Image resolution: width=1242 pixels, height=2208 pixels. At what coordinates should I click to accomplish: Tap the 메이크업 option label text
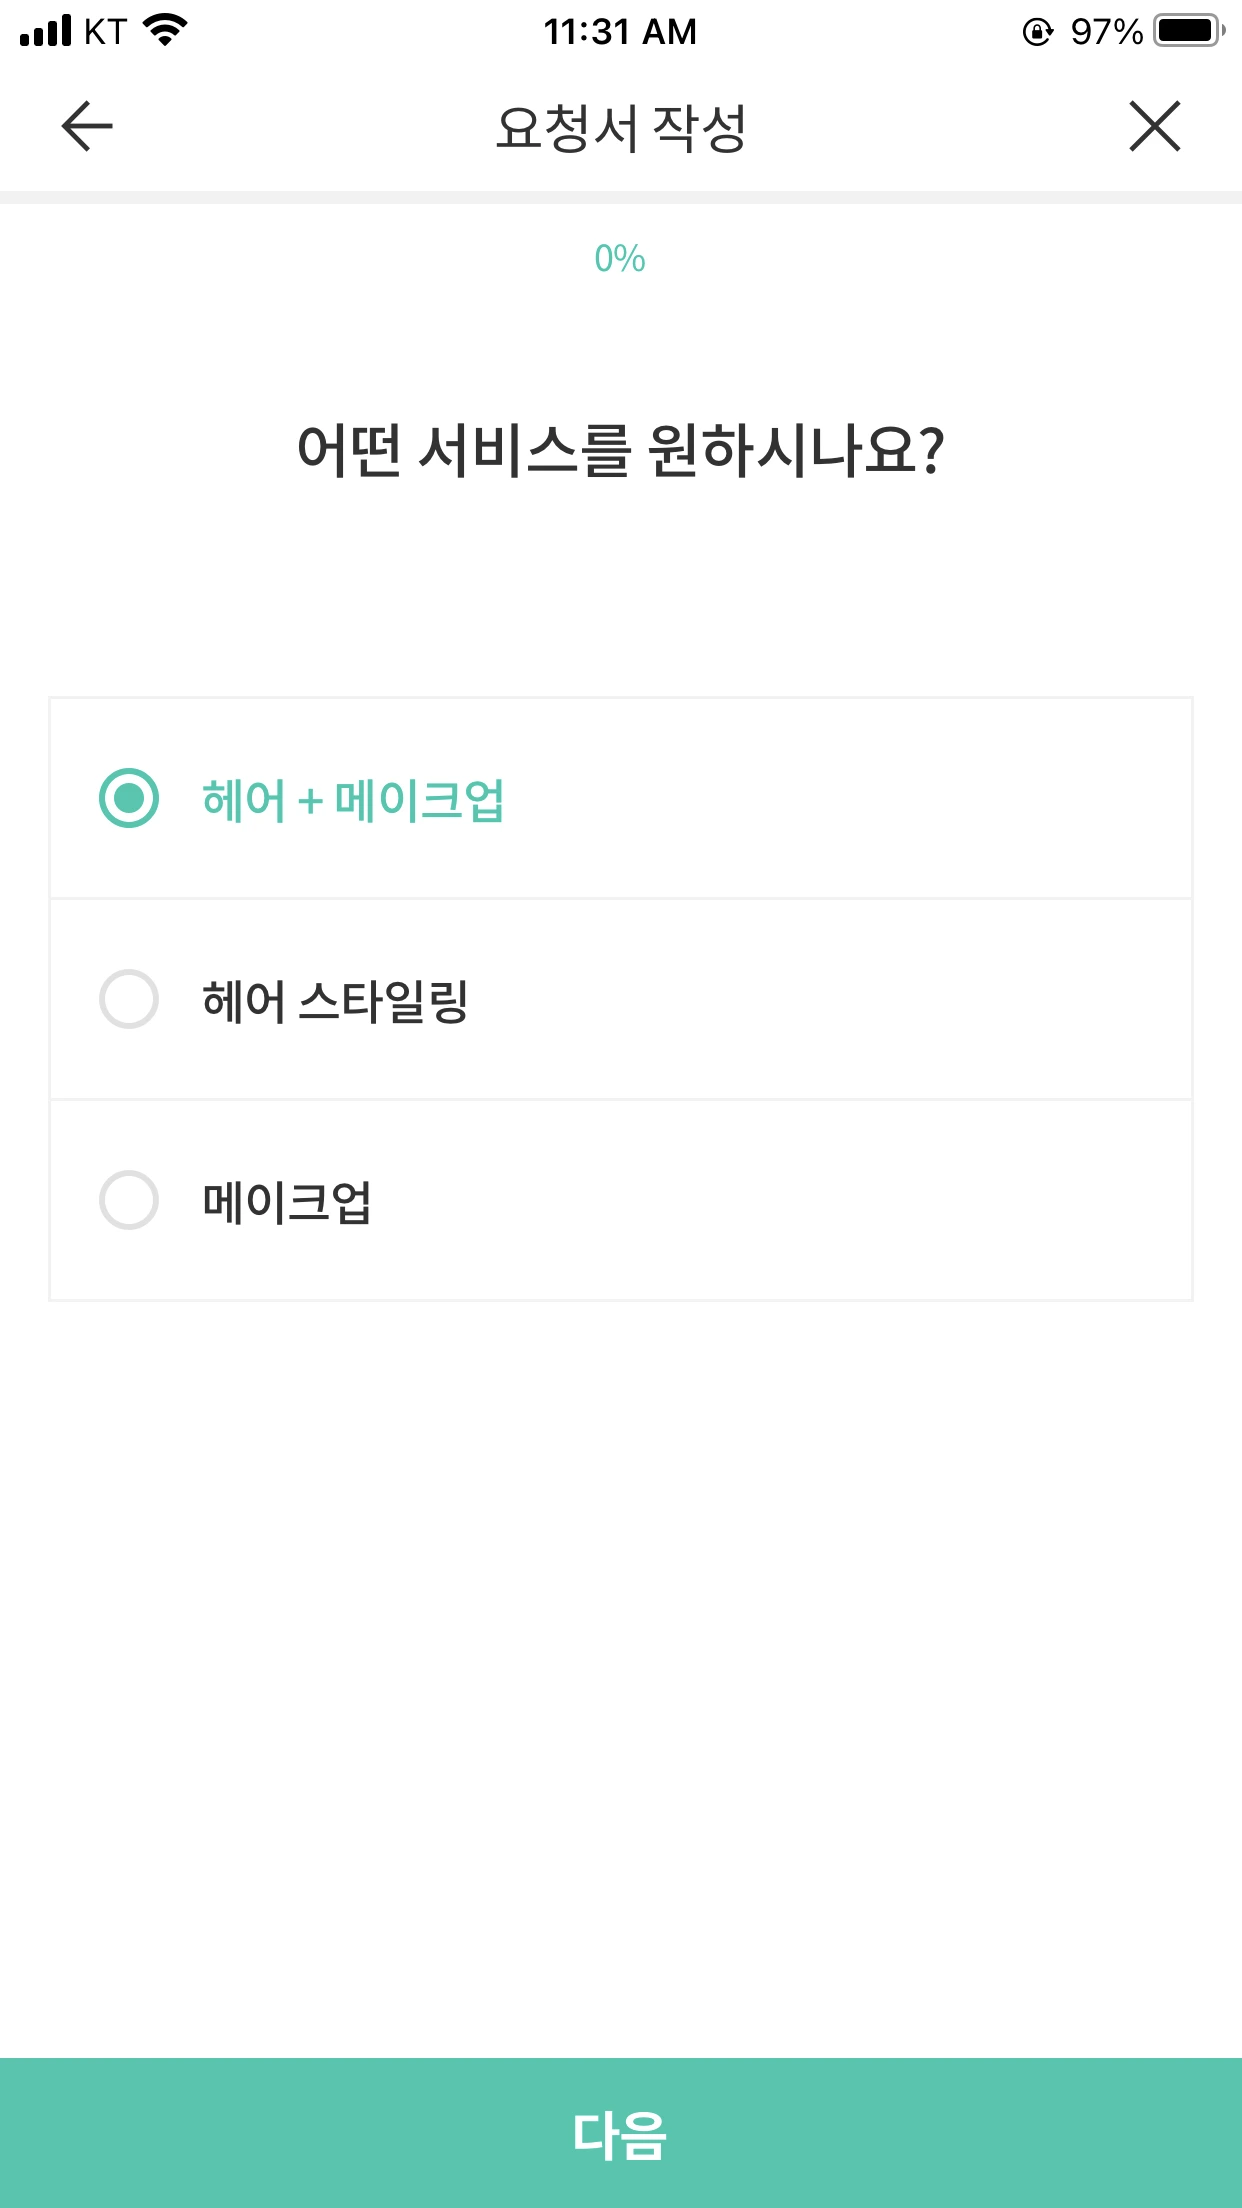pos(287,1202)
